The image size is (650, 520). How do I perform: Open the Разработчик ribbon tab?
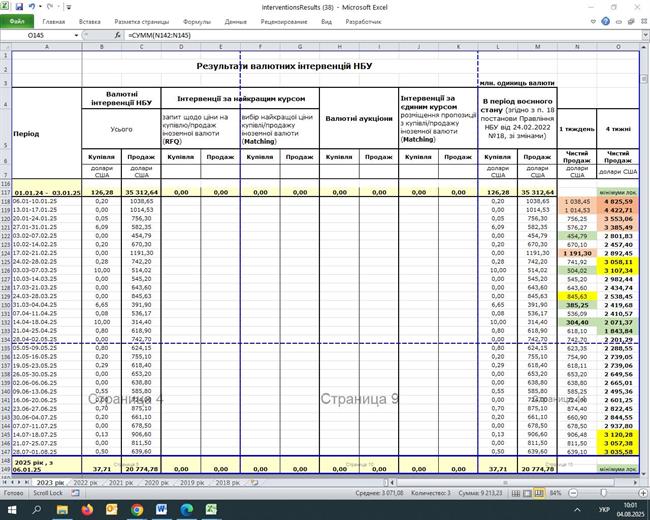[363, 22]
